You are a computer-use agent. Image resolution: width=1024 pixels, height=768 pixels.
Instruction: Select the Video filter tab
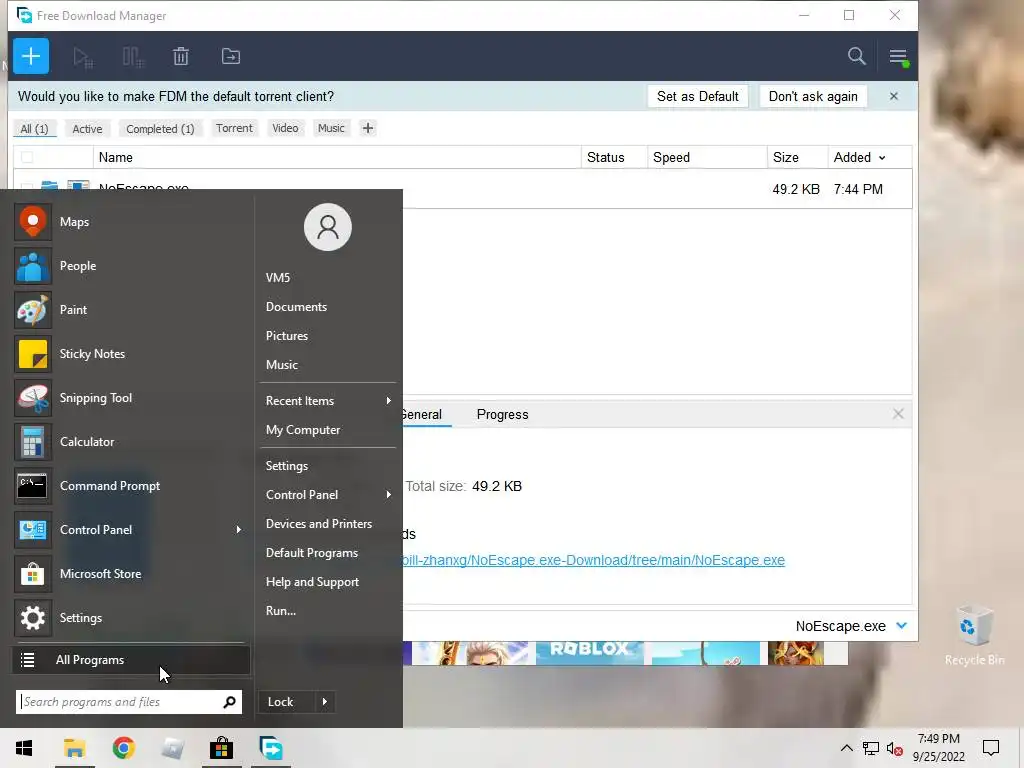(285, 128)
